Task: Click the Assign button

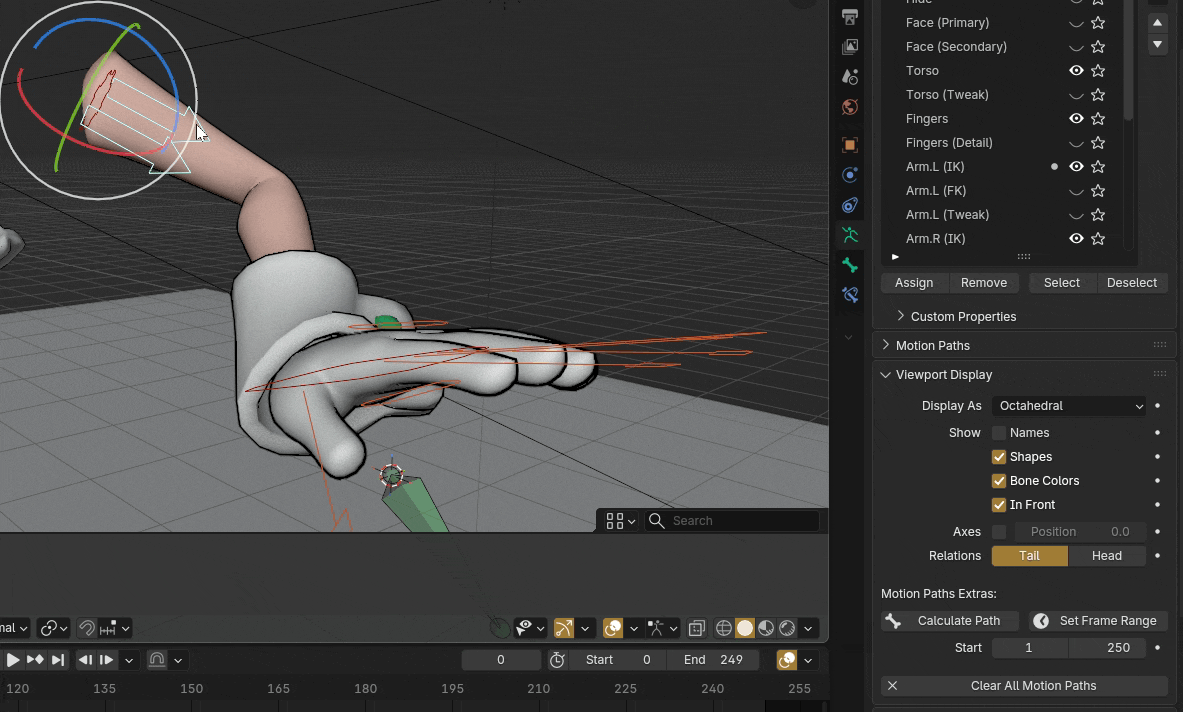Action: pos(914,283)
